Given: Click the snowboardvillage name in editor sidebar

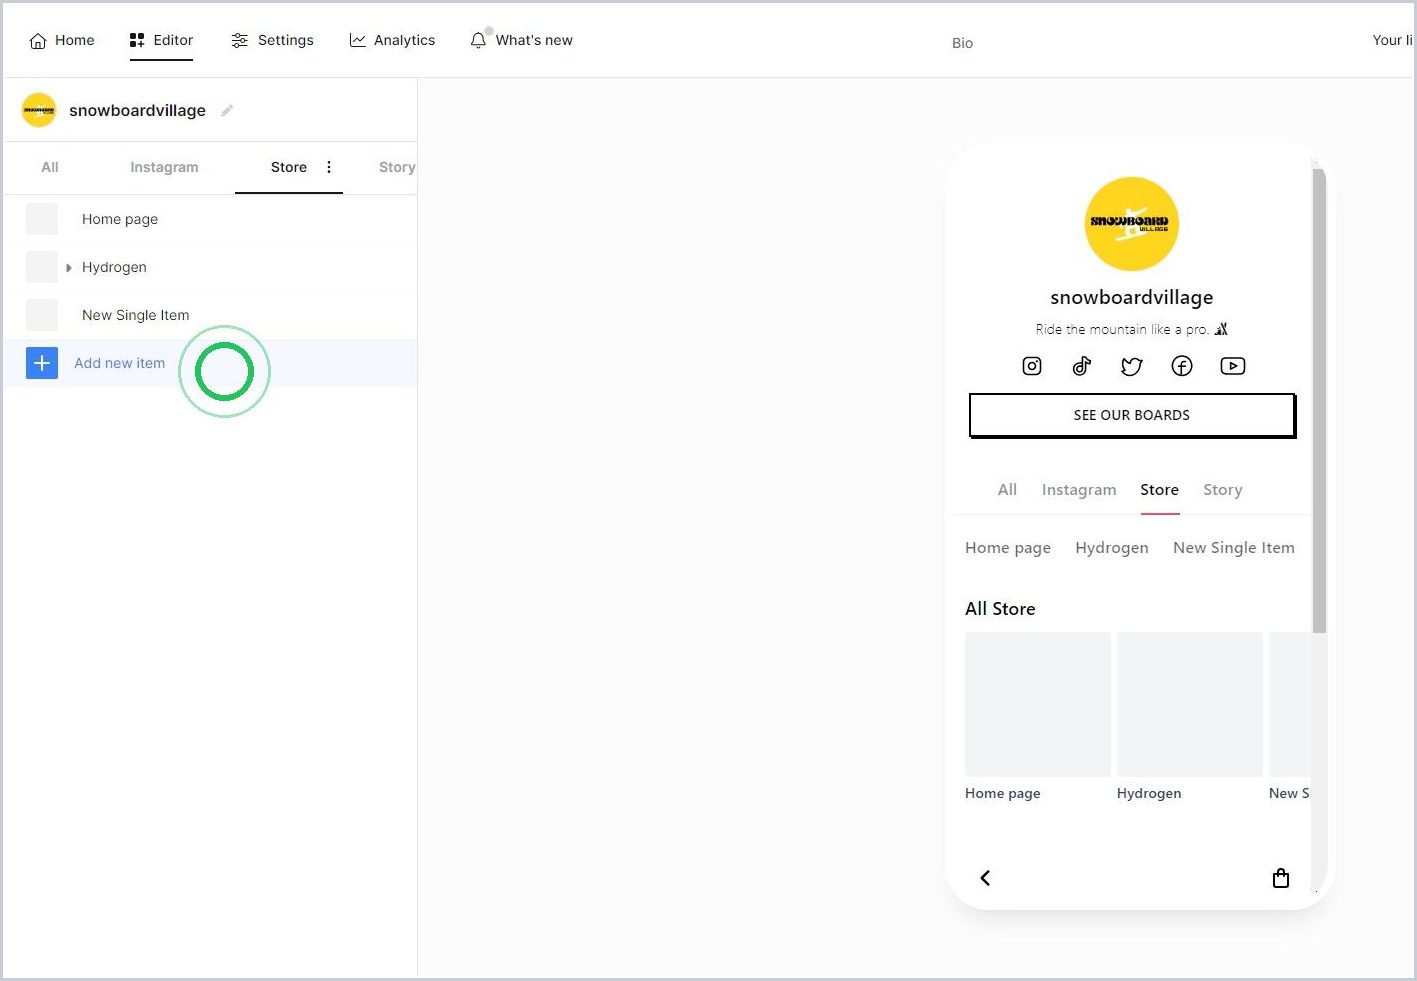Looking at the screenshot, I should (x=137, y=110).
